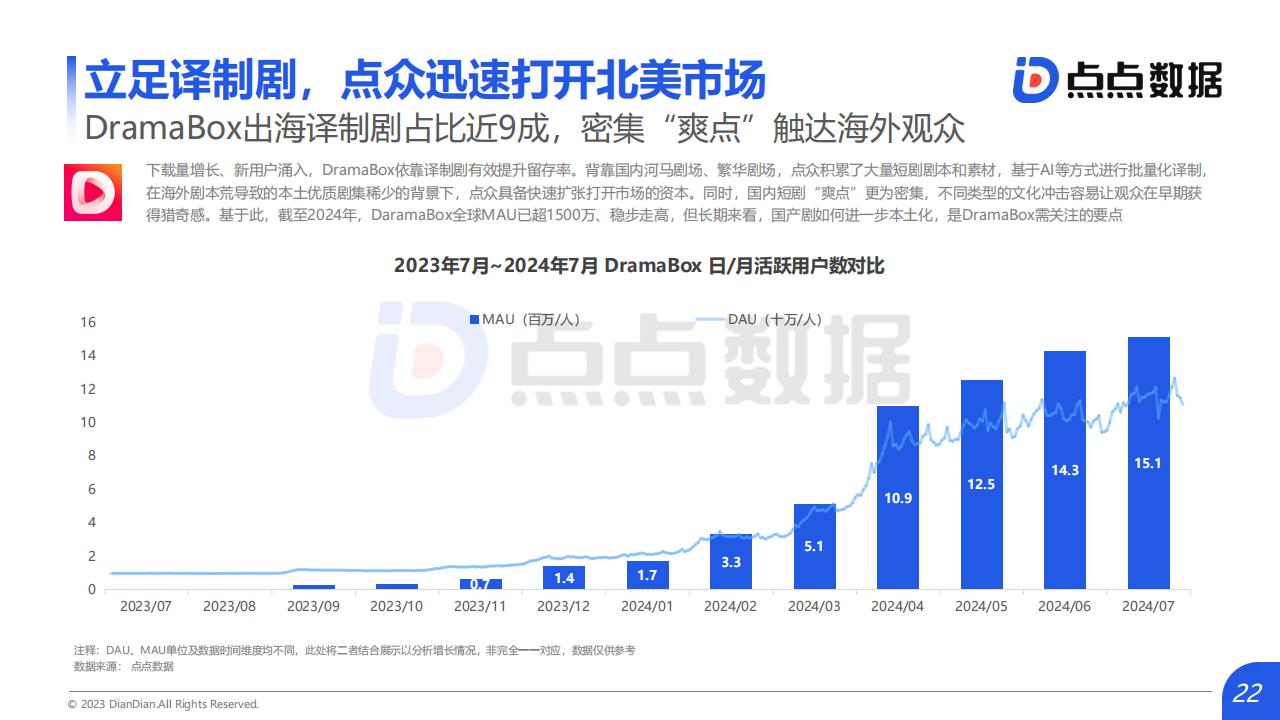Click the y-axis value 8

(x=91, y=455)
